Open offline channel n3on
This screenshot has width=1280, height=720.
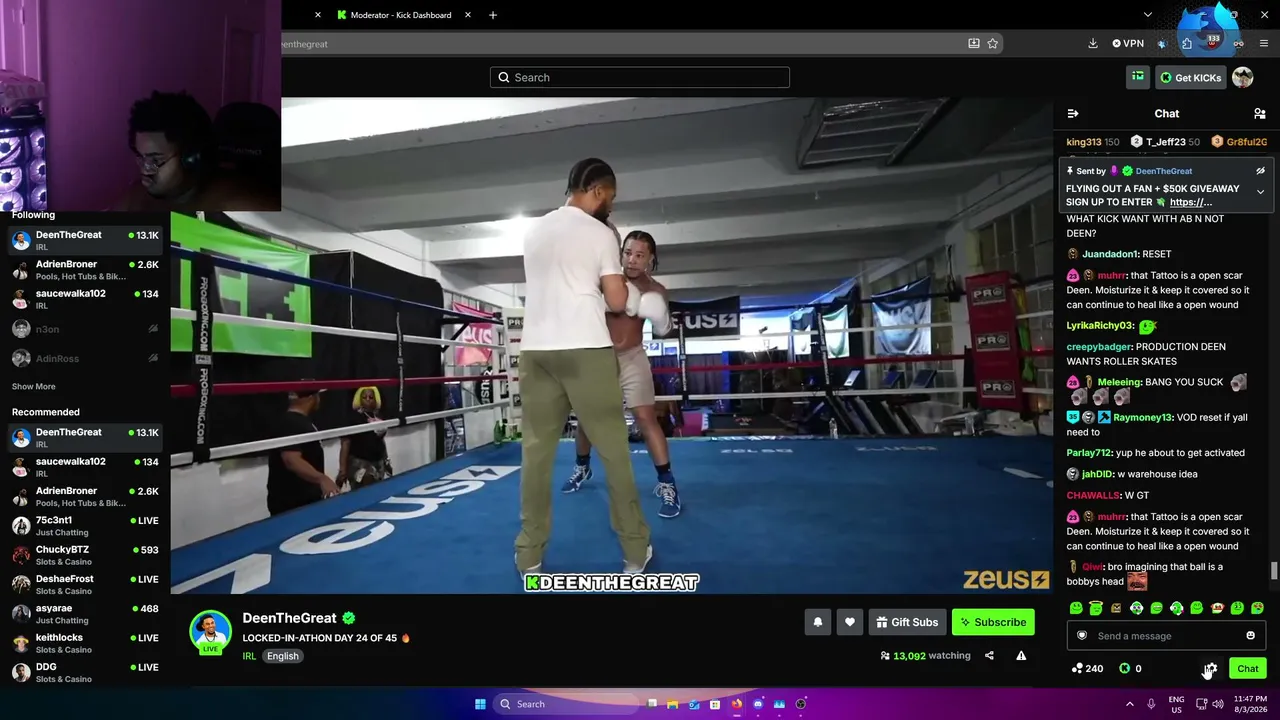click(x=85, y=329)
